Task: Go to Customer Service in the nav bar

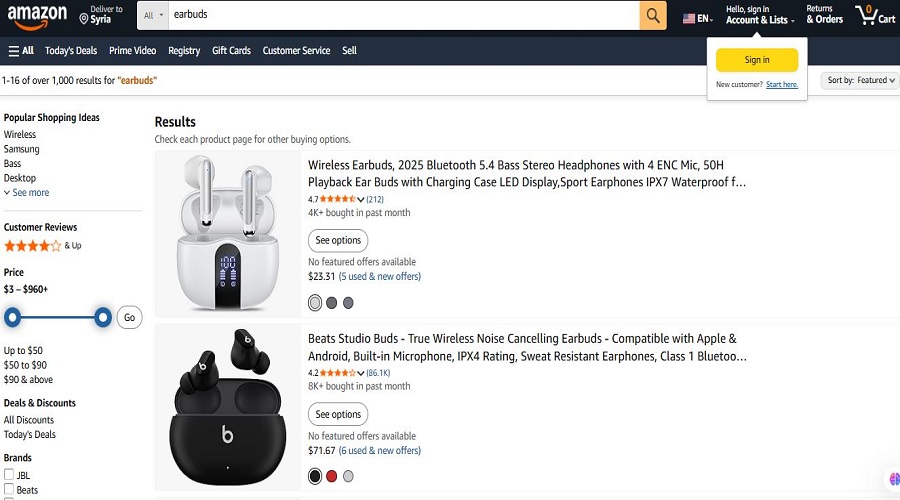Action: (x=296, y=51)
